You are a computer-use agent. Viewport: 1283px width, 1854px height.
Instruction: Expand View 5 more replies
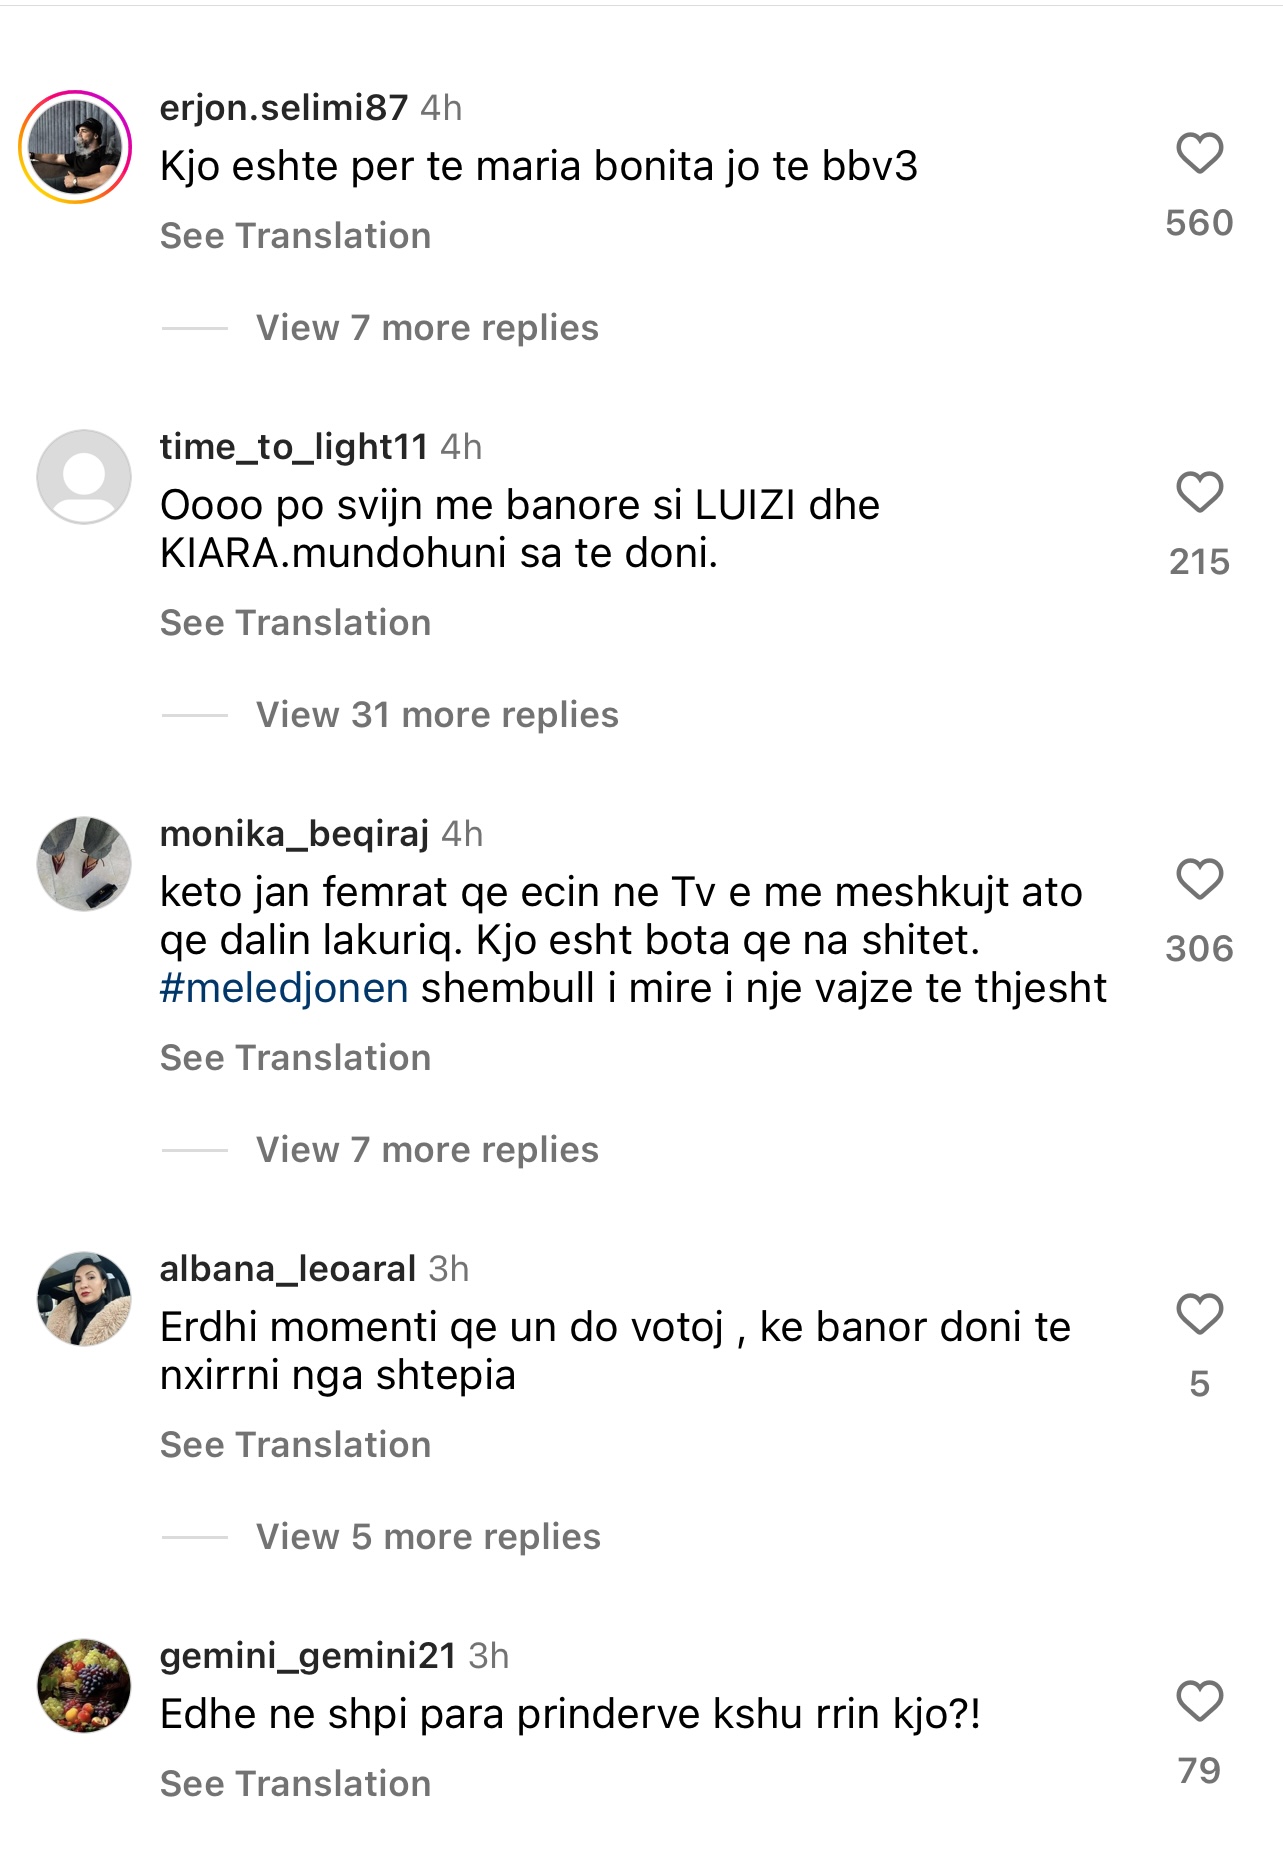pos(428,1537)
